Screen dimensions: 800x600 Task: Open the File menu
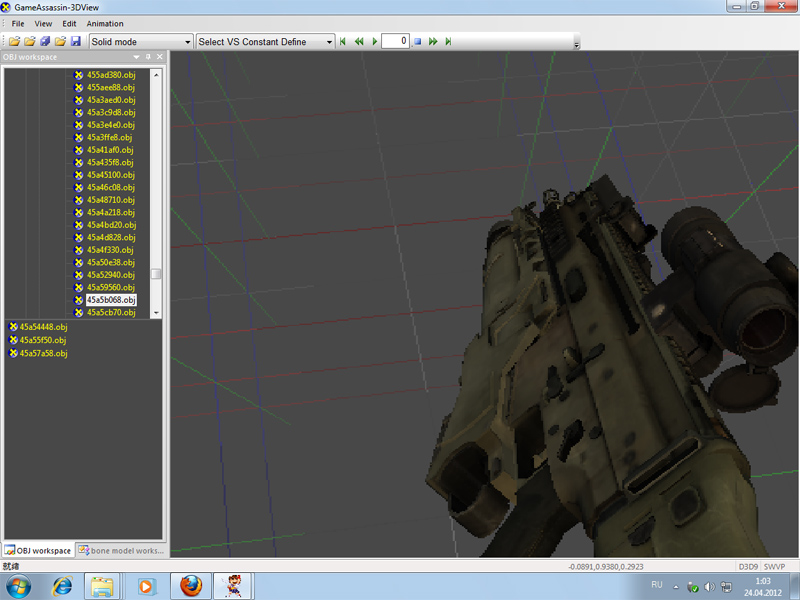pos(18,23)
